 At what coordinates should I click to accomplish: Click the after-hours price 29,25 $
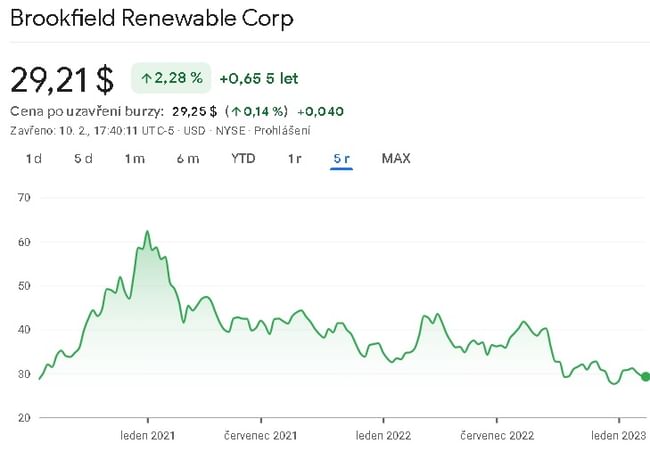pyautogui.click(x=194, y=111)
